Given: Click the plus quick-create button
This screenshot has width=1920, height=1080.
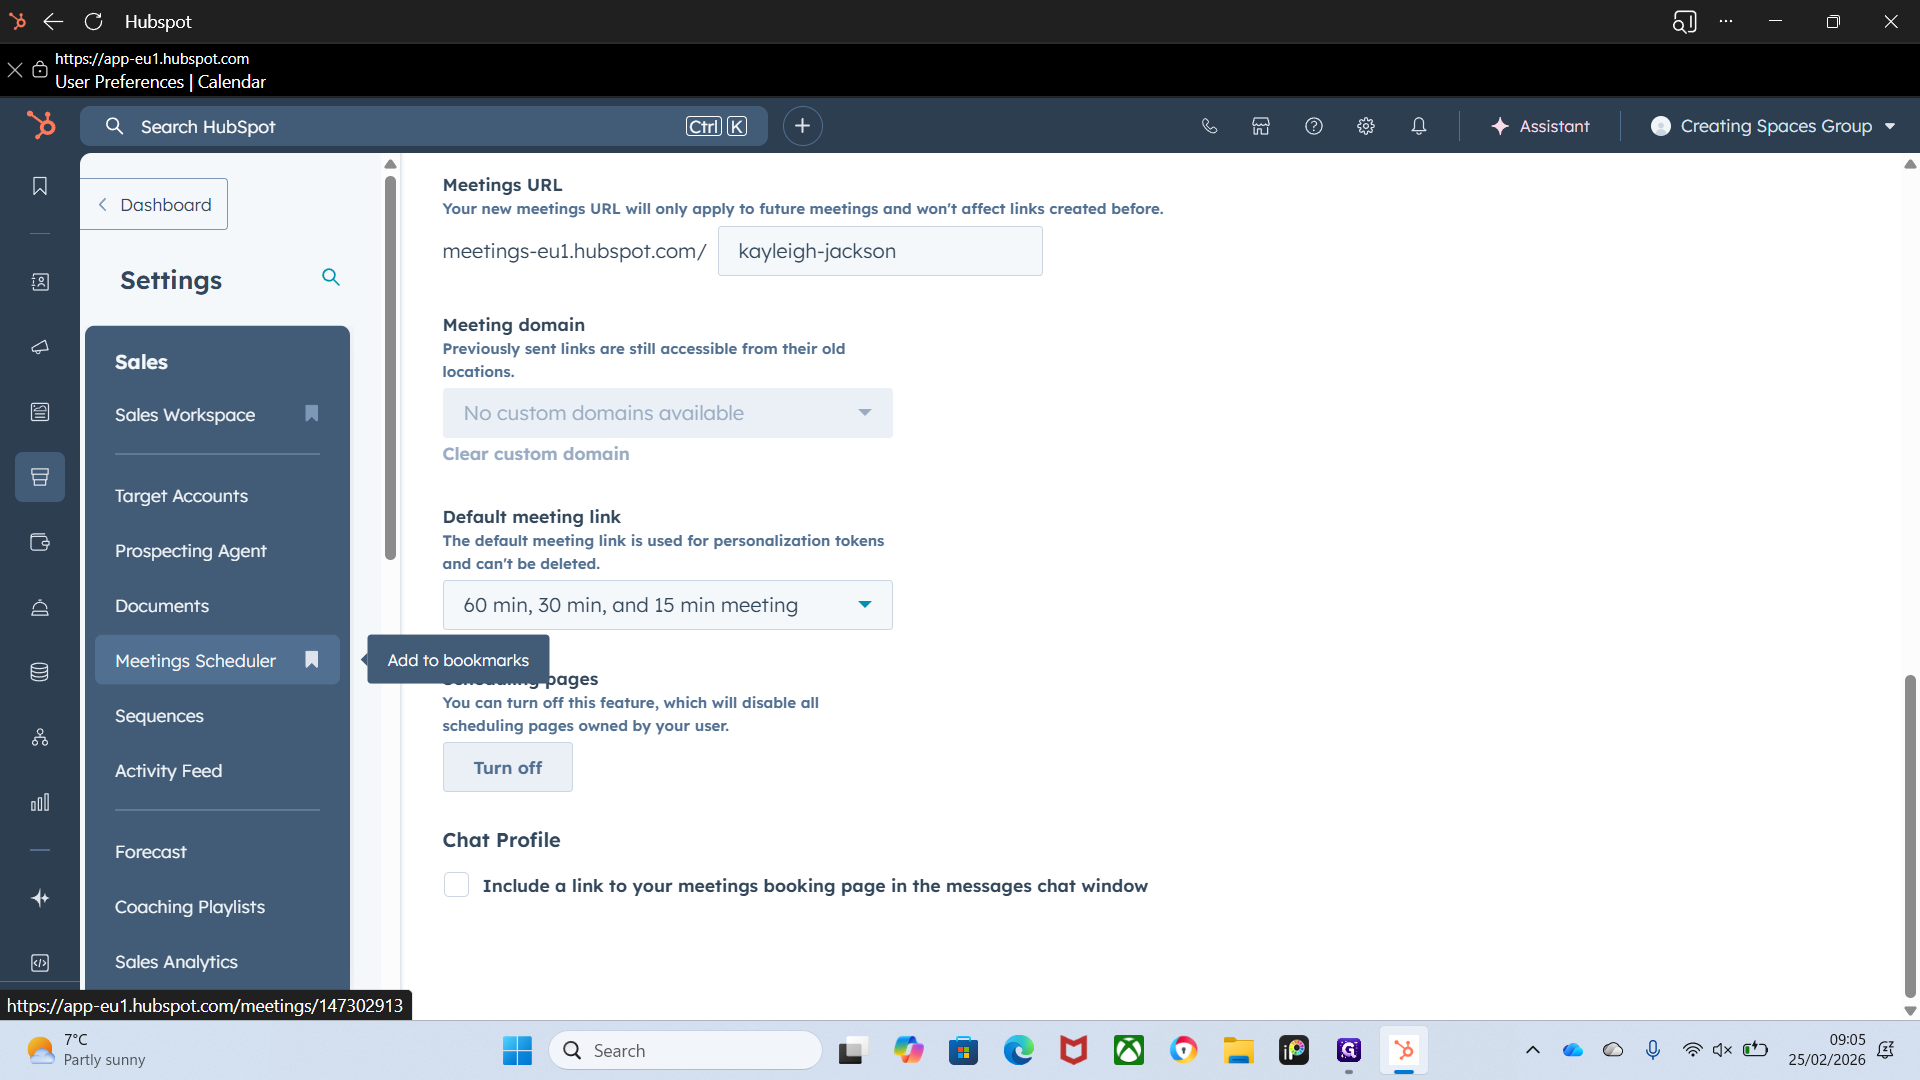Looking at the screenshot, I should (802, 126).
